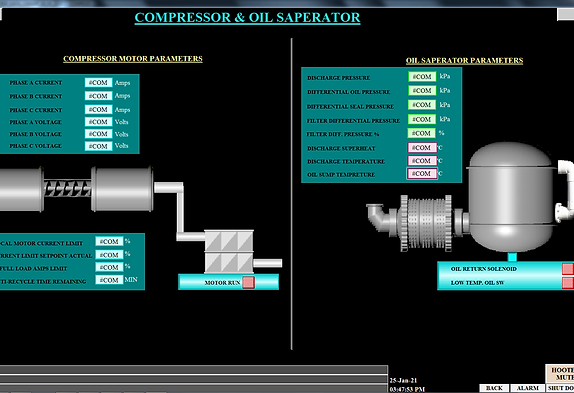Click the BACK button
Image resolution: width=574 pixels, height=393 pixels.
coord(494,388)
